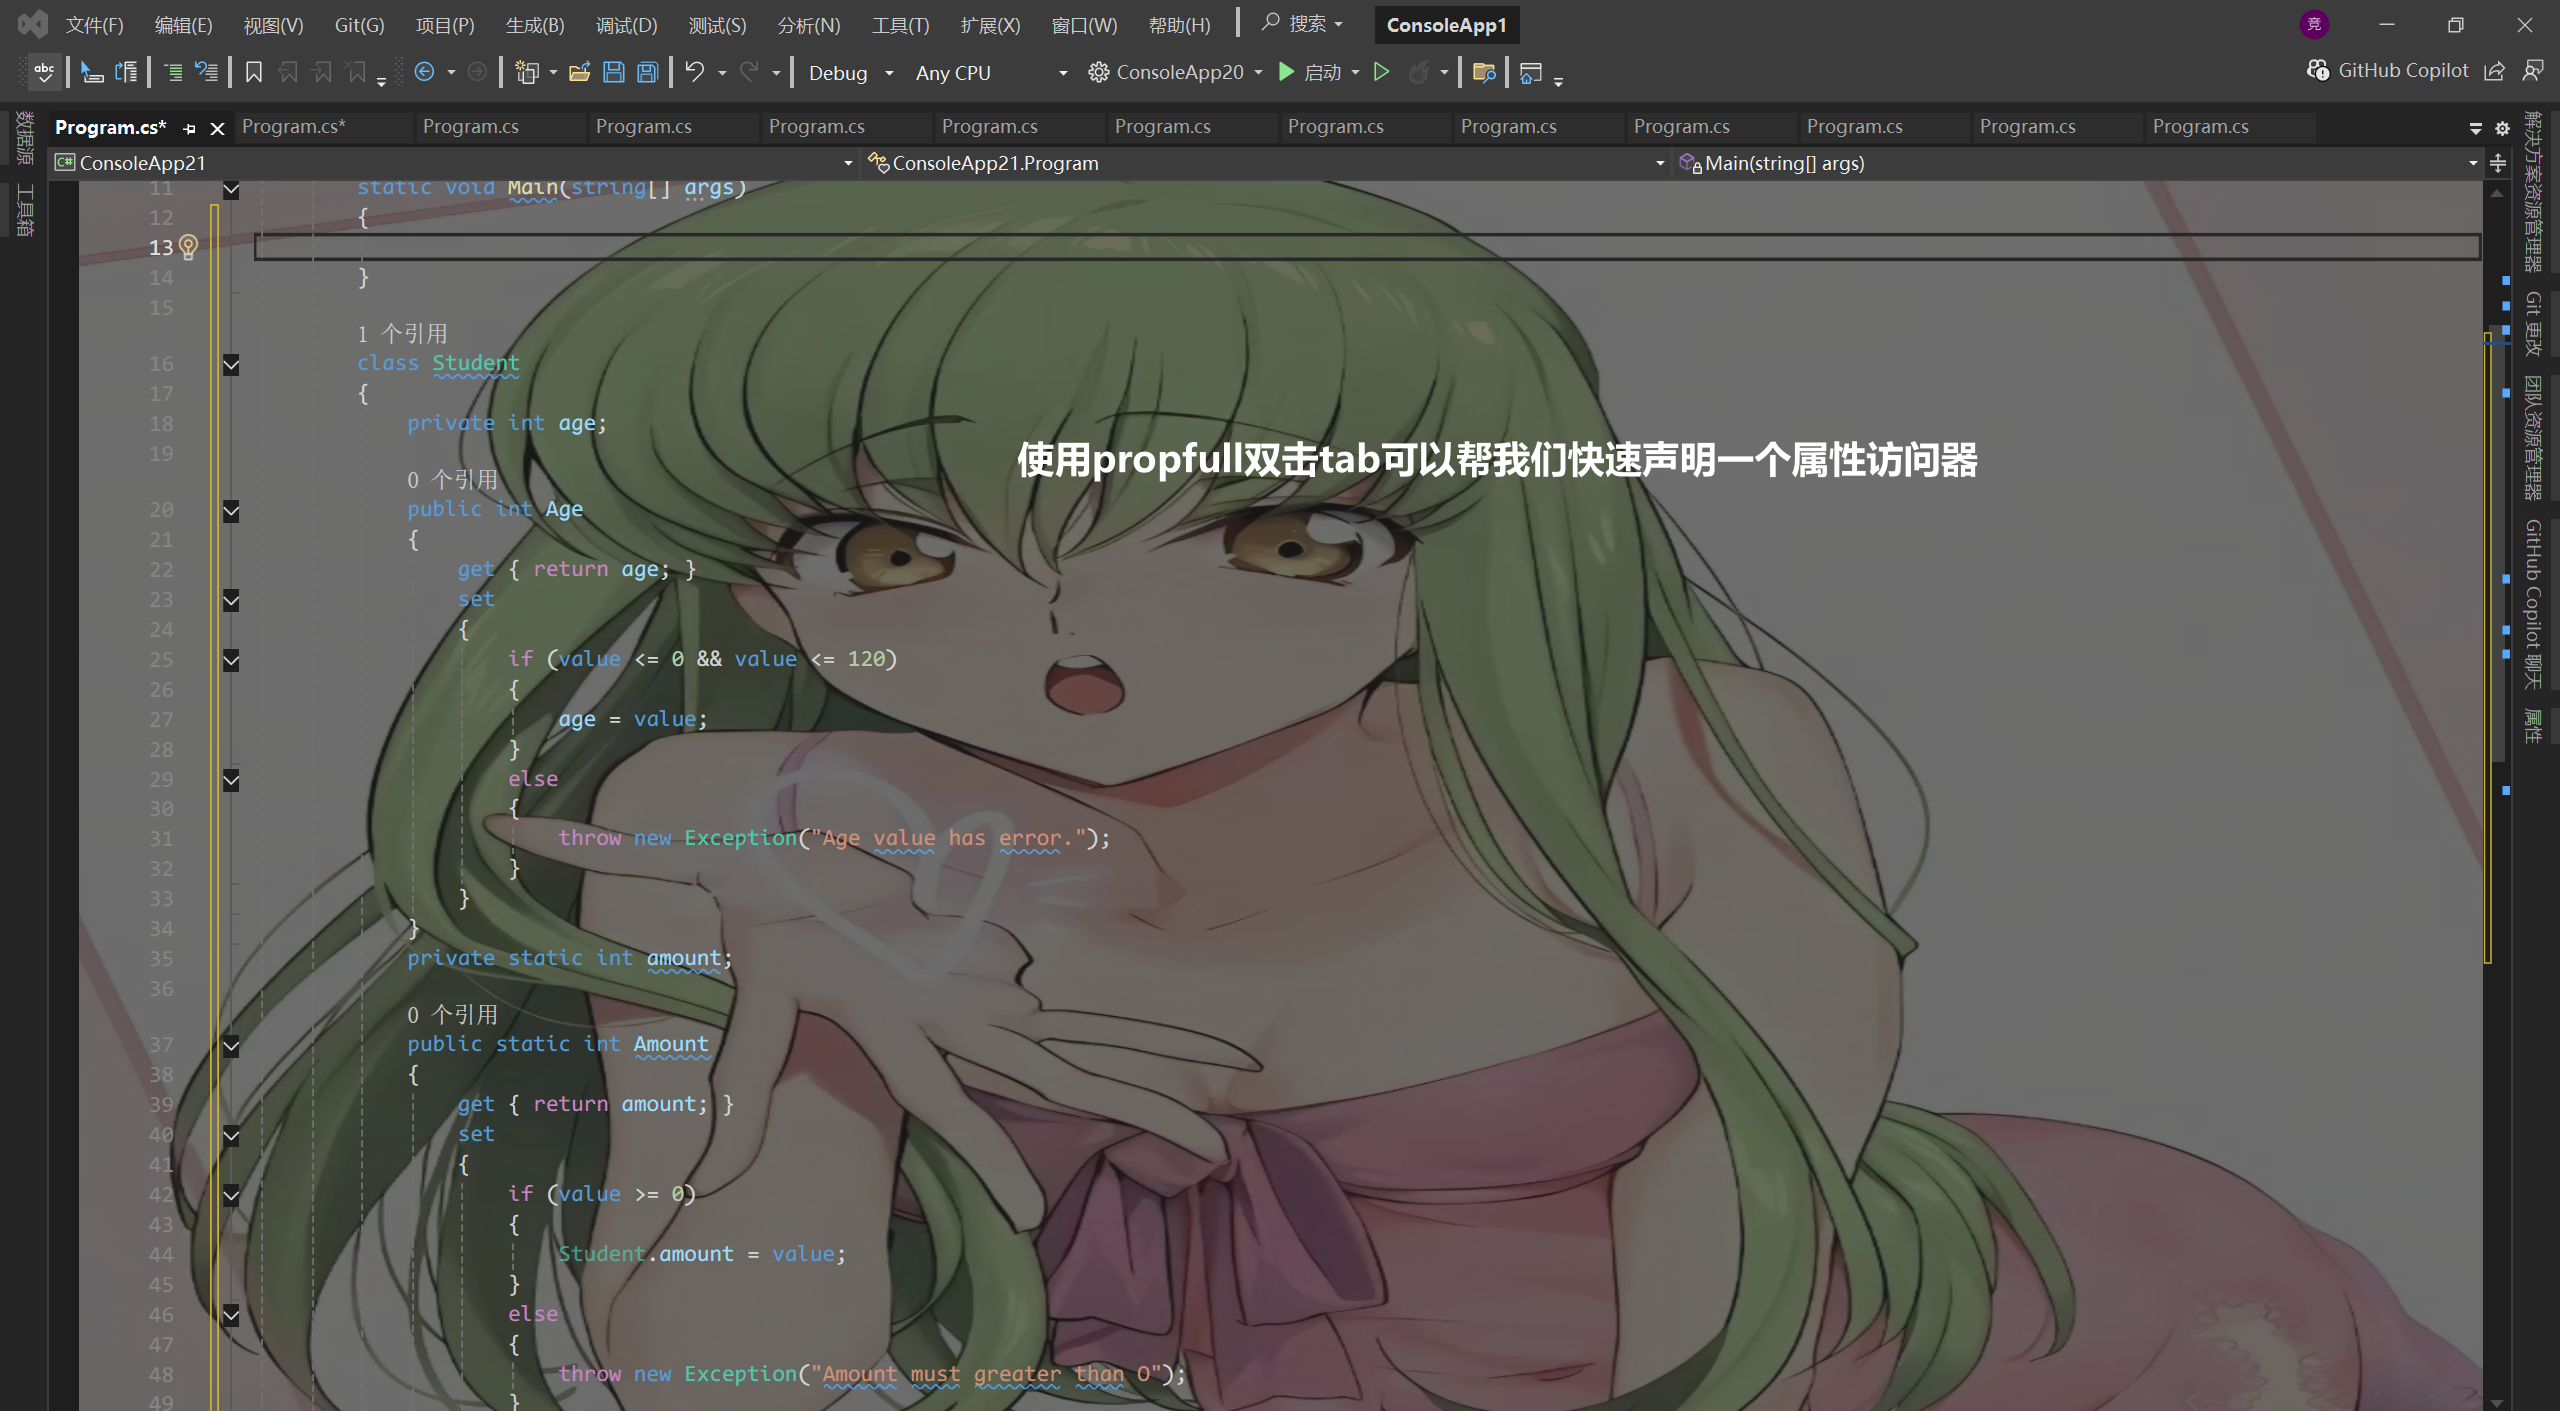The height and width of the screenshot is (1411, 2560).
Task: Open the 搜索 search dropdown
Action: tap(1303, 24)
